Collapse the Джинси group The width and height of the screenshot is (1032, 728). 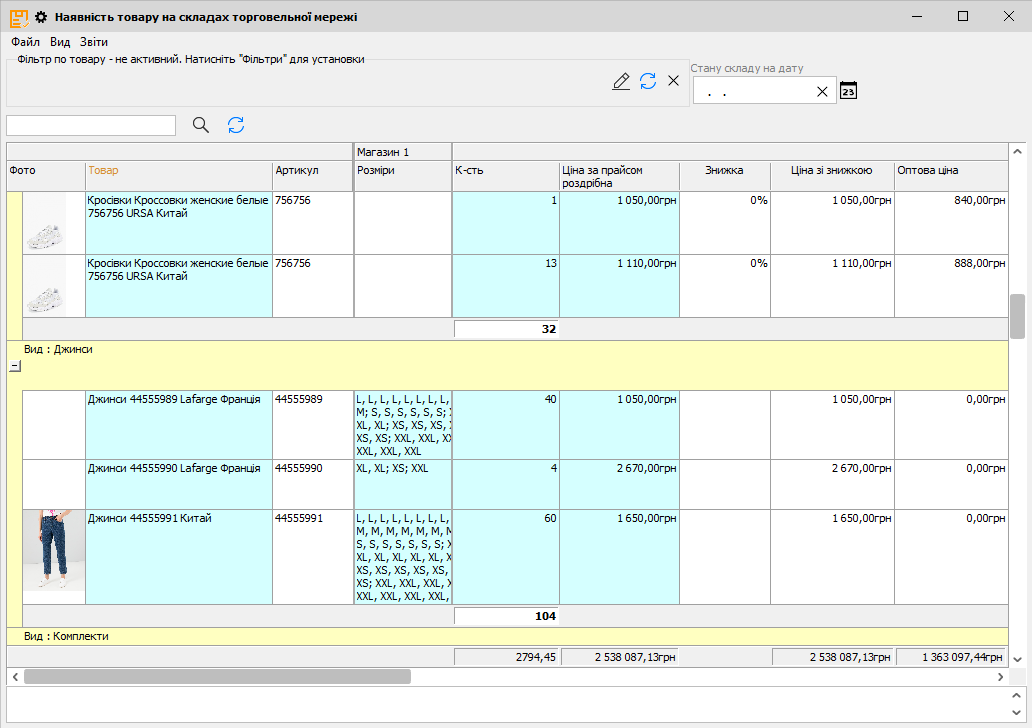(14, 366)
